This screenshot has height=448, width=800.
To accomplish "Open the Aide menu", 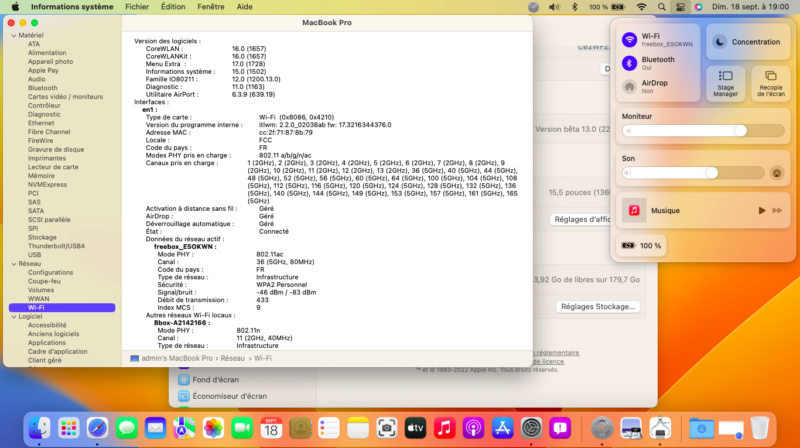I will (244, 7).
